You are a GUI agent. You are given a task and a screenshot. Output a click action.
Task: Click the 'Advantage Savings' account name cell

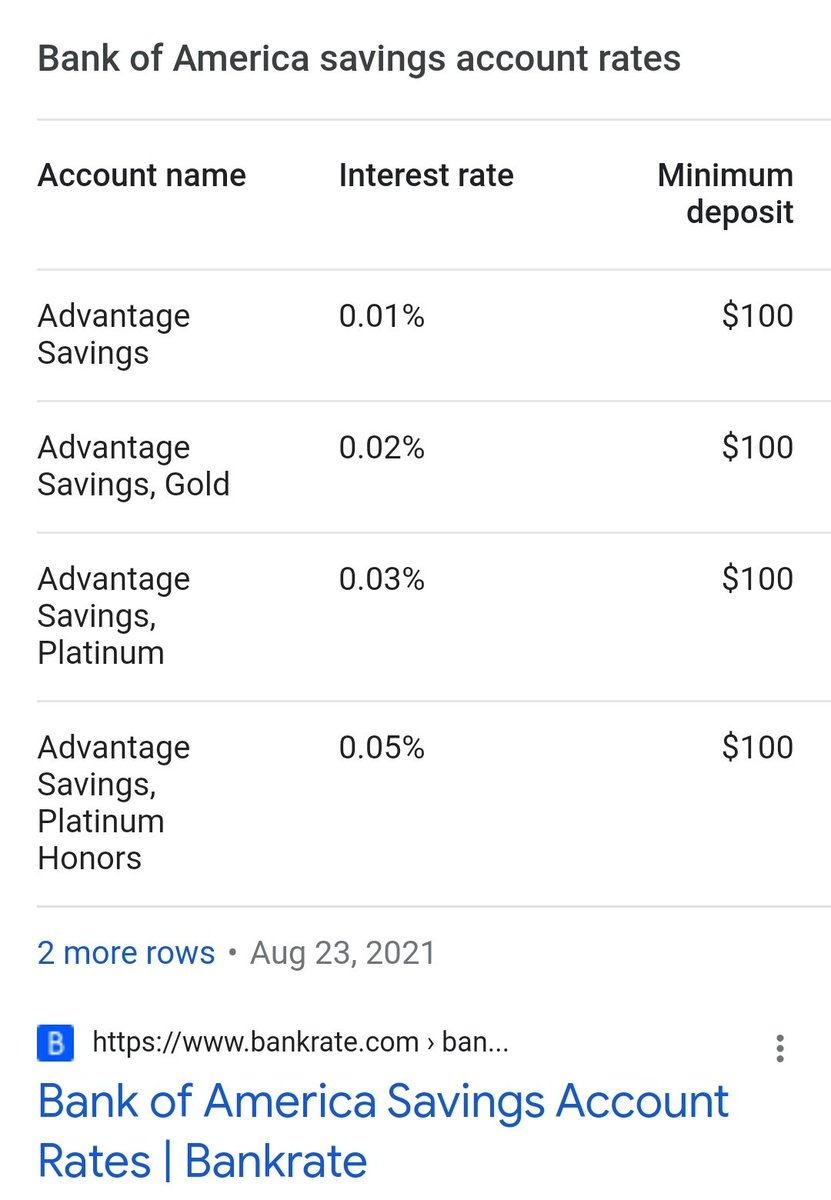114,334
